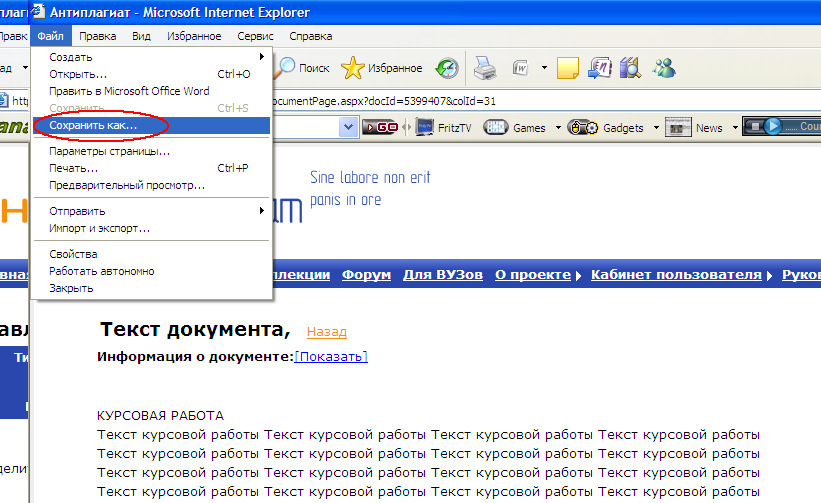Open the Gadgets dropdown arrow

(656, 128)
